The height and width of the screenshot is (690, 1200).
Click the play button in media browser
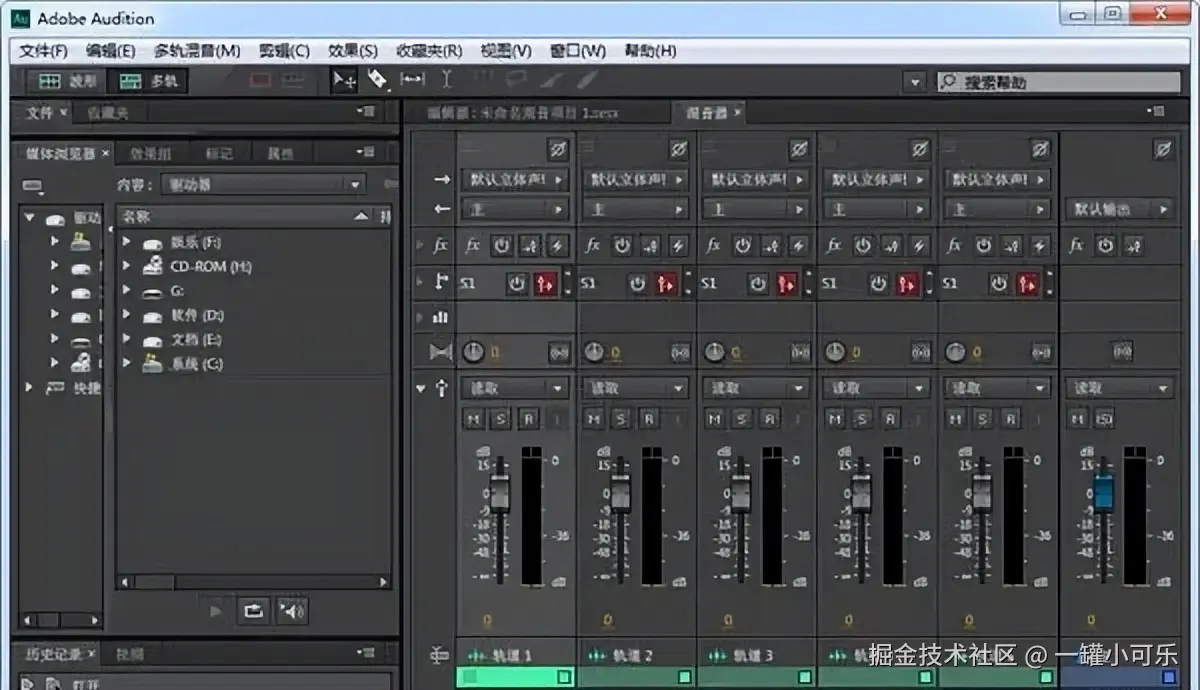click(x=216, y=609)
